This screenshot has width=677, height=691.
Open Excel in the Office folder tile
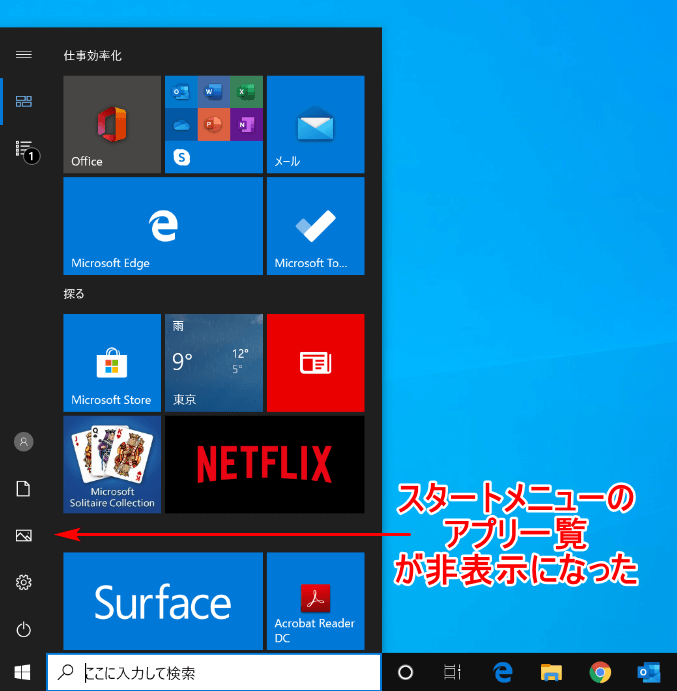coord(246,92)
